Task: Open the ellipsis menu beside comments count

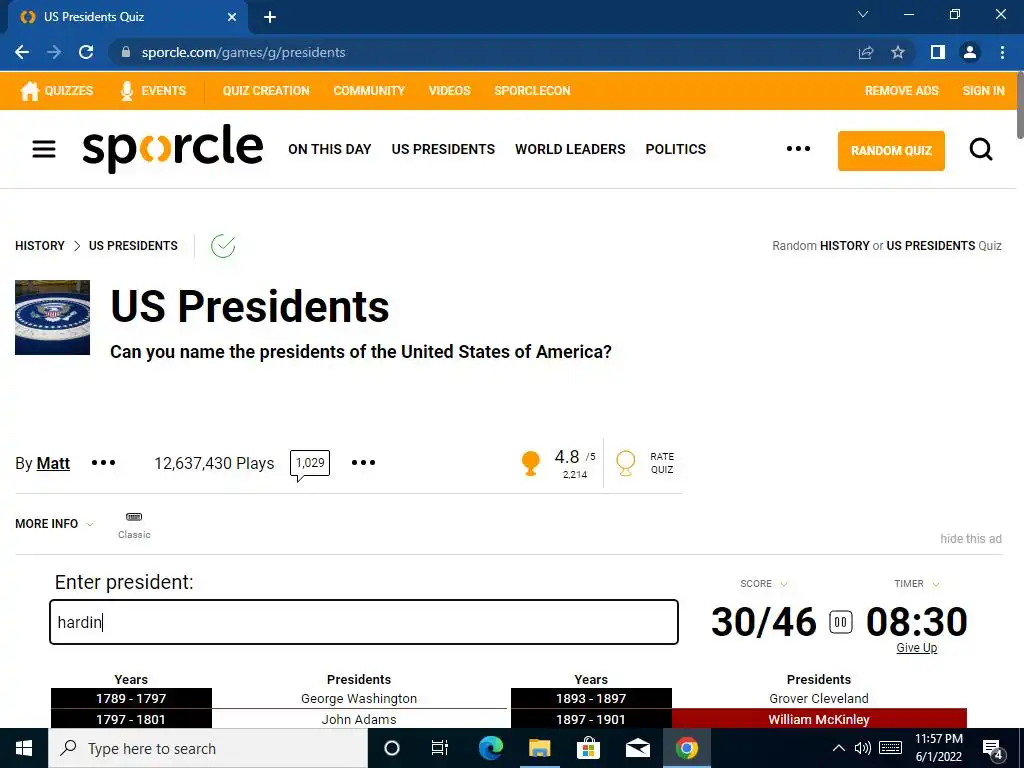Action: coord(363,462)
